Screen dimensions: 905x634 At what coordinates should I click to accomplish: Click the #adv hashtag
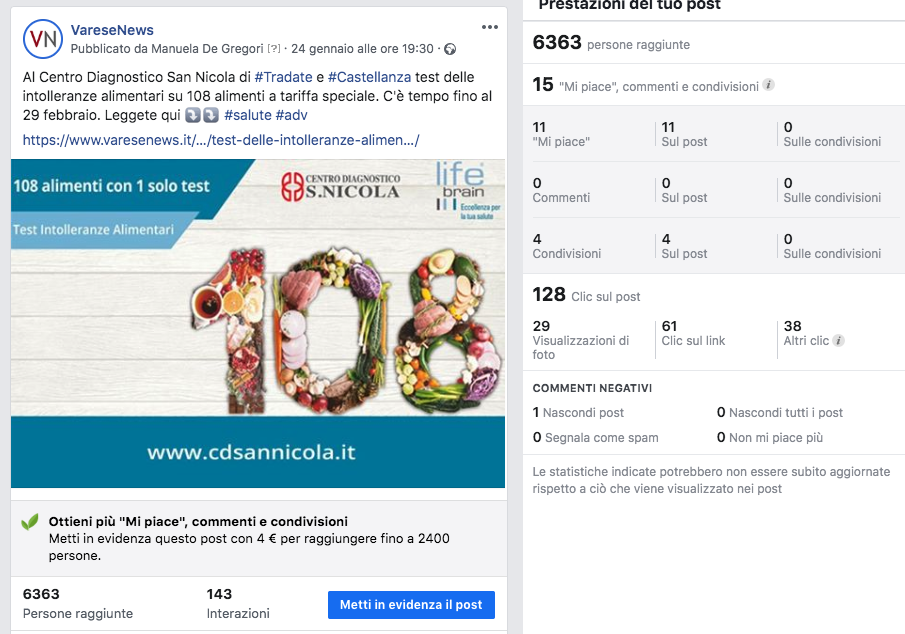291,115
